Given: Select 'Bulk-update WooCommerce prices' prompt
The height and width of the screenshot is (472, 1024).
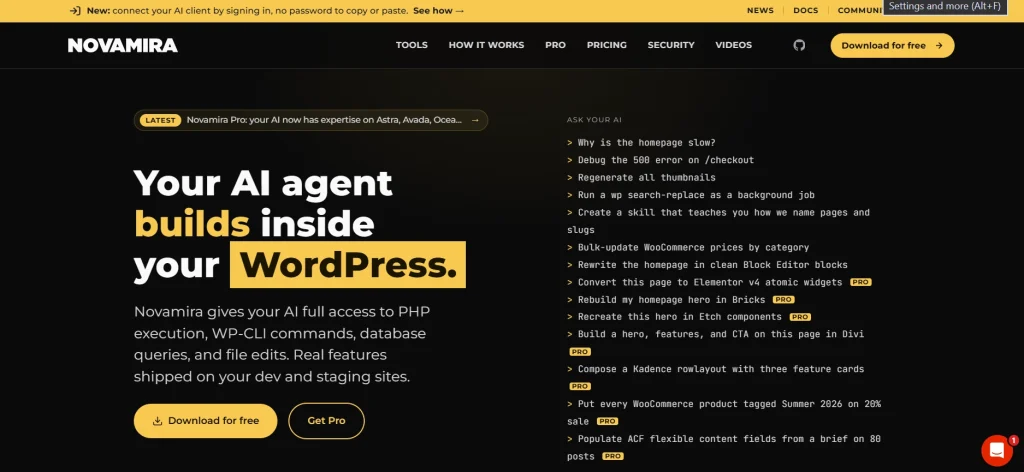Looking at the screenshot, I should click(688, 247).
